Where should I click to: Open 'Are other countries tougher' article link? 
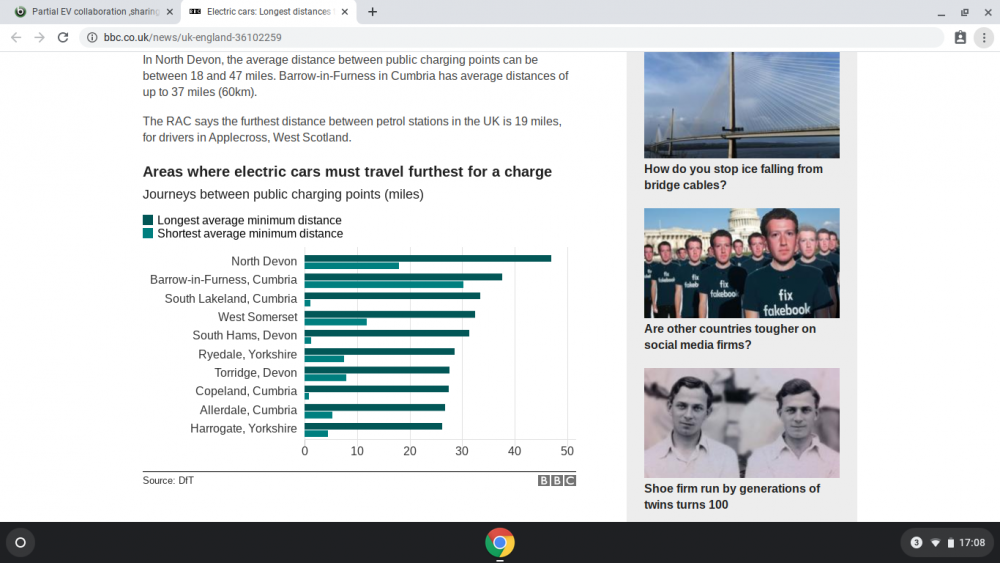[730, 337]
